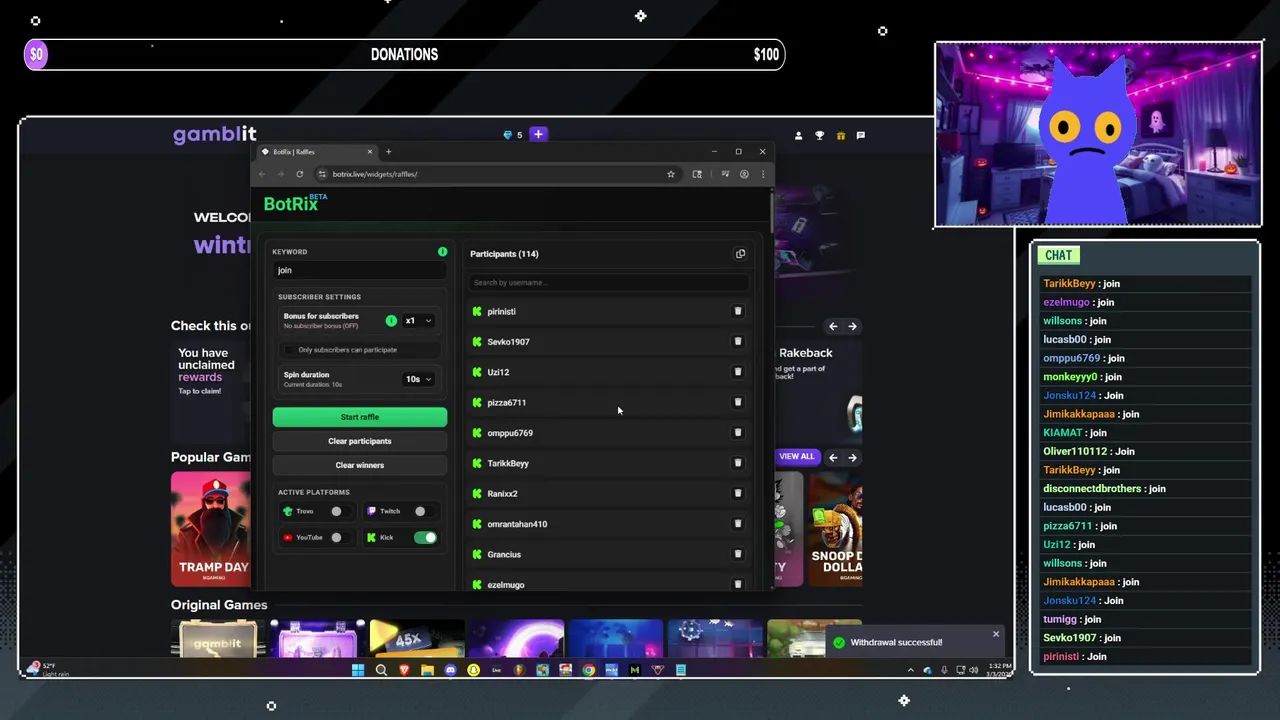1280x720 pixels.
Task: Delete participant pirinisti with trash icon
Action: point(738,311)
